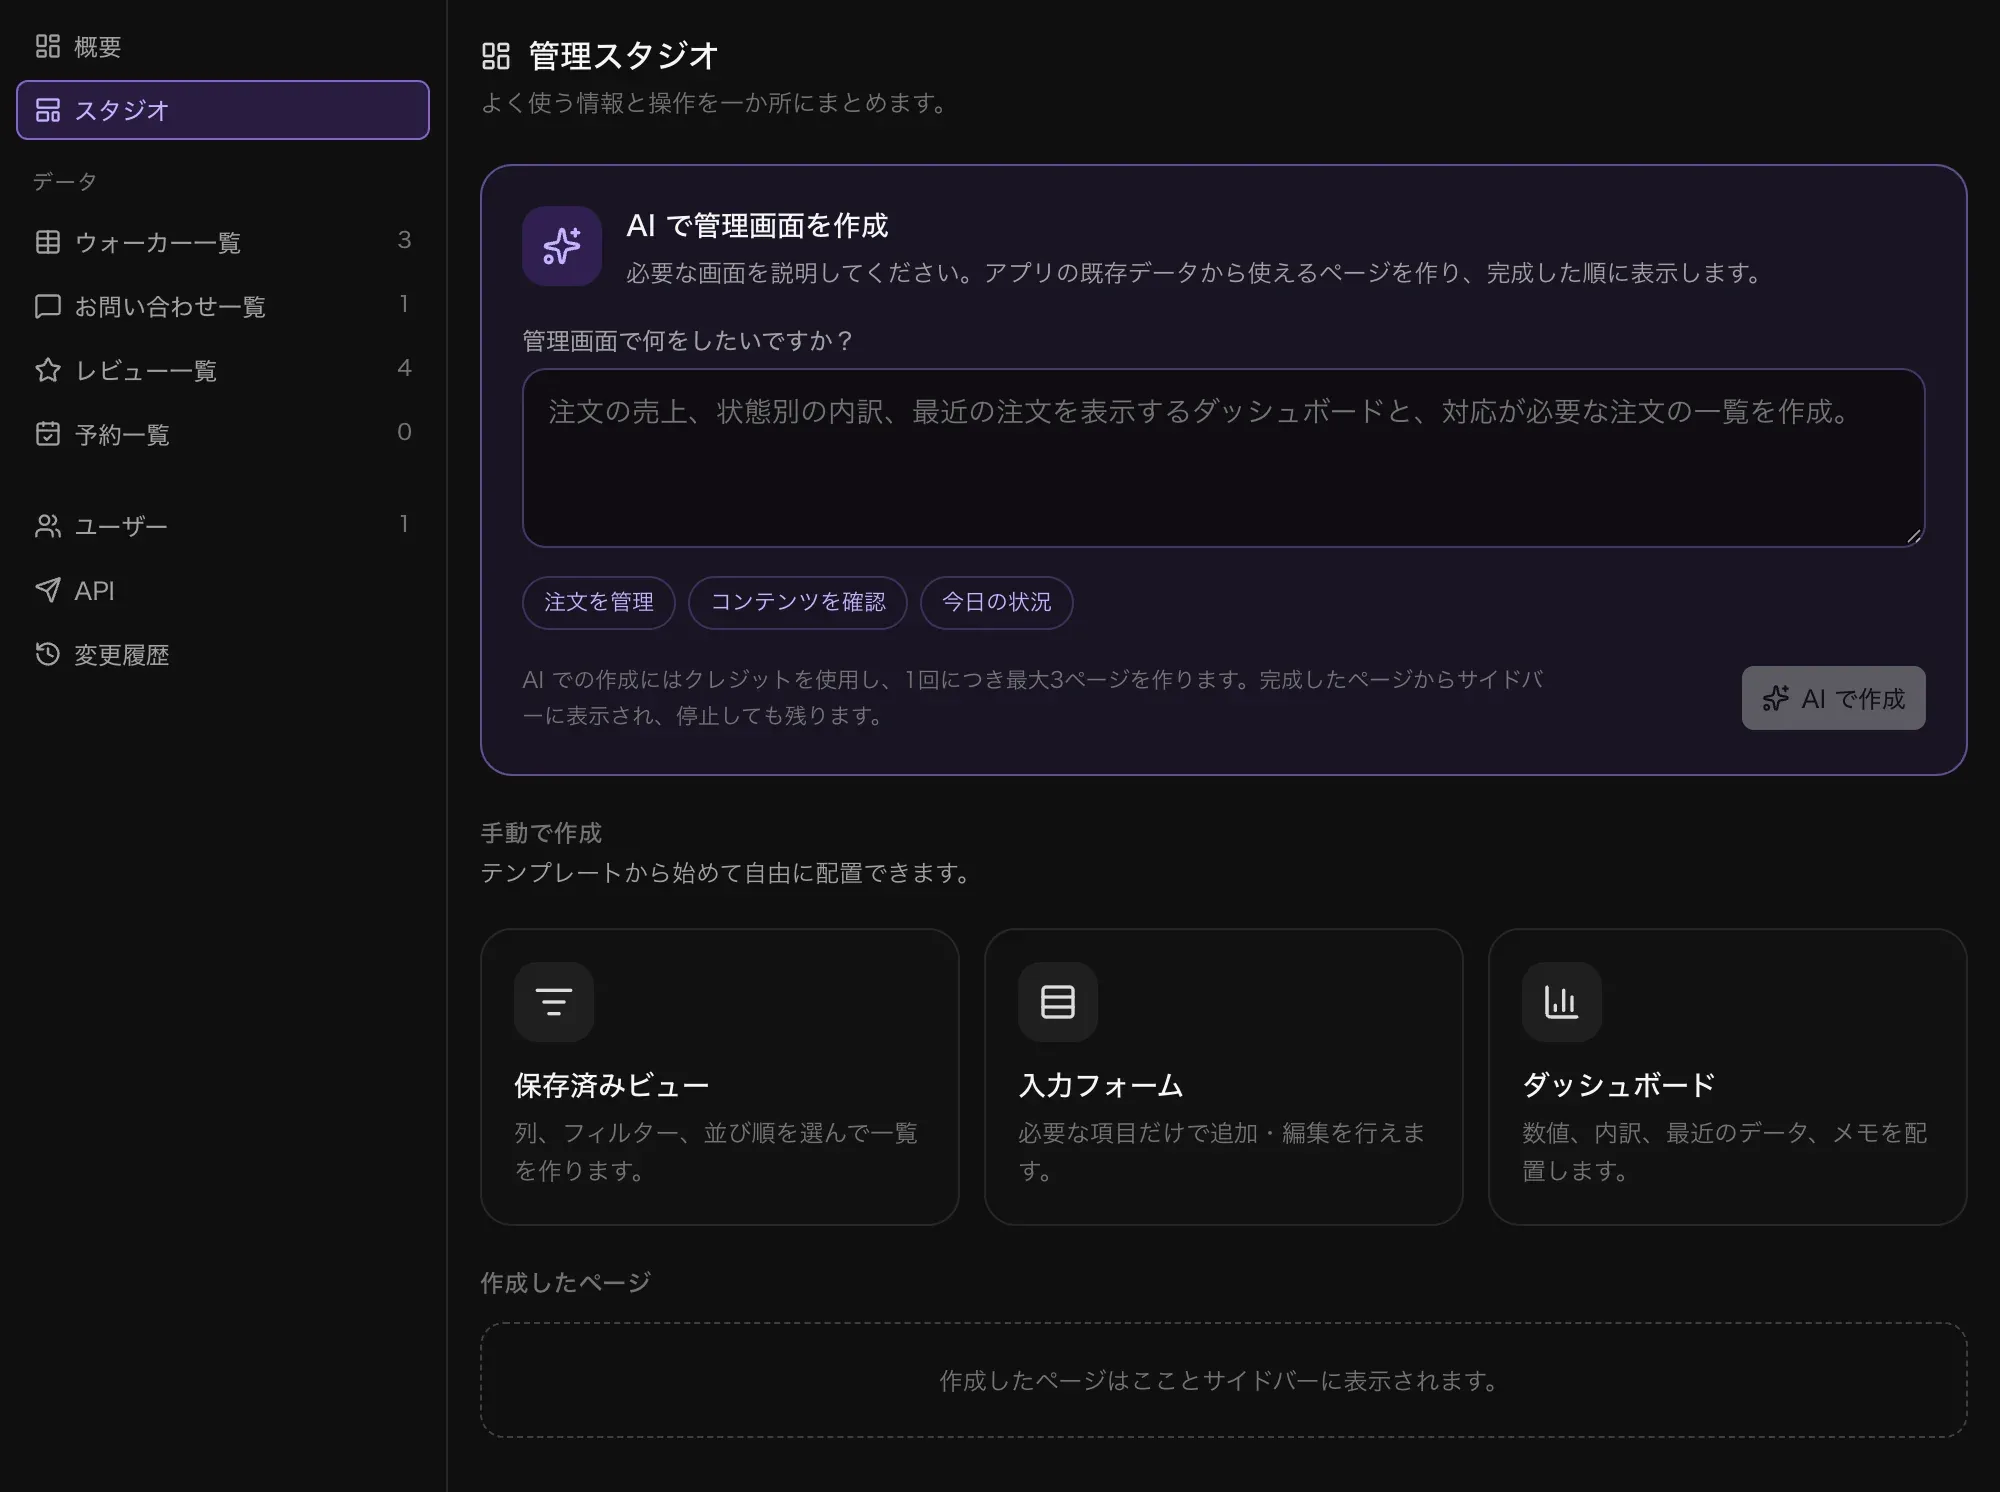Click the ウォーカー一覧 table icon
The image size is (2000, 1492).
point(47,242)
